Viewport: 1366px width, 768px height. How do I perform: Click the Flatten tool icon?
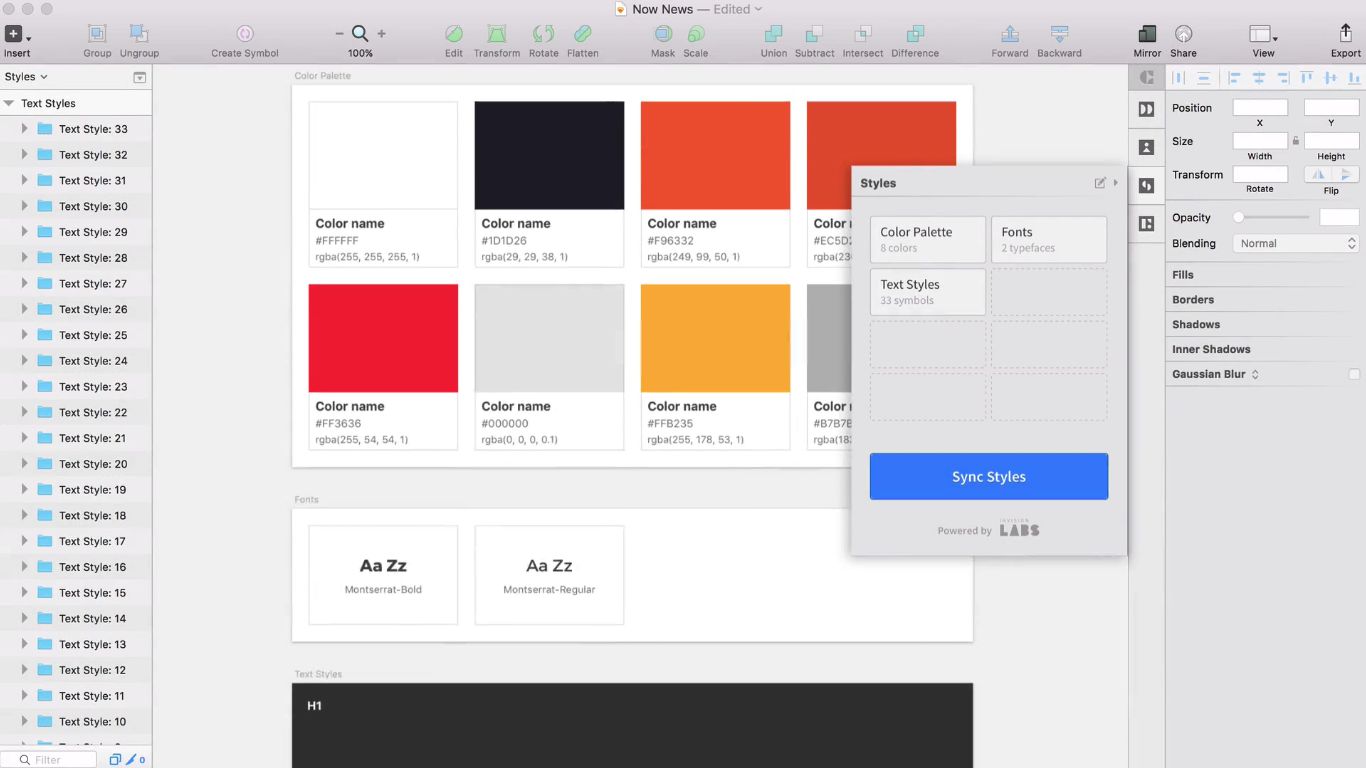pyautogui.click(x=582, y=34)
